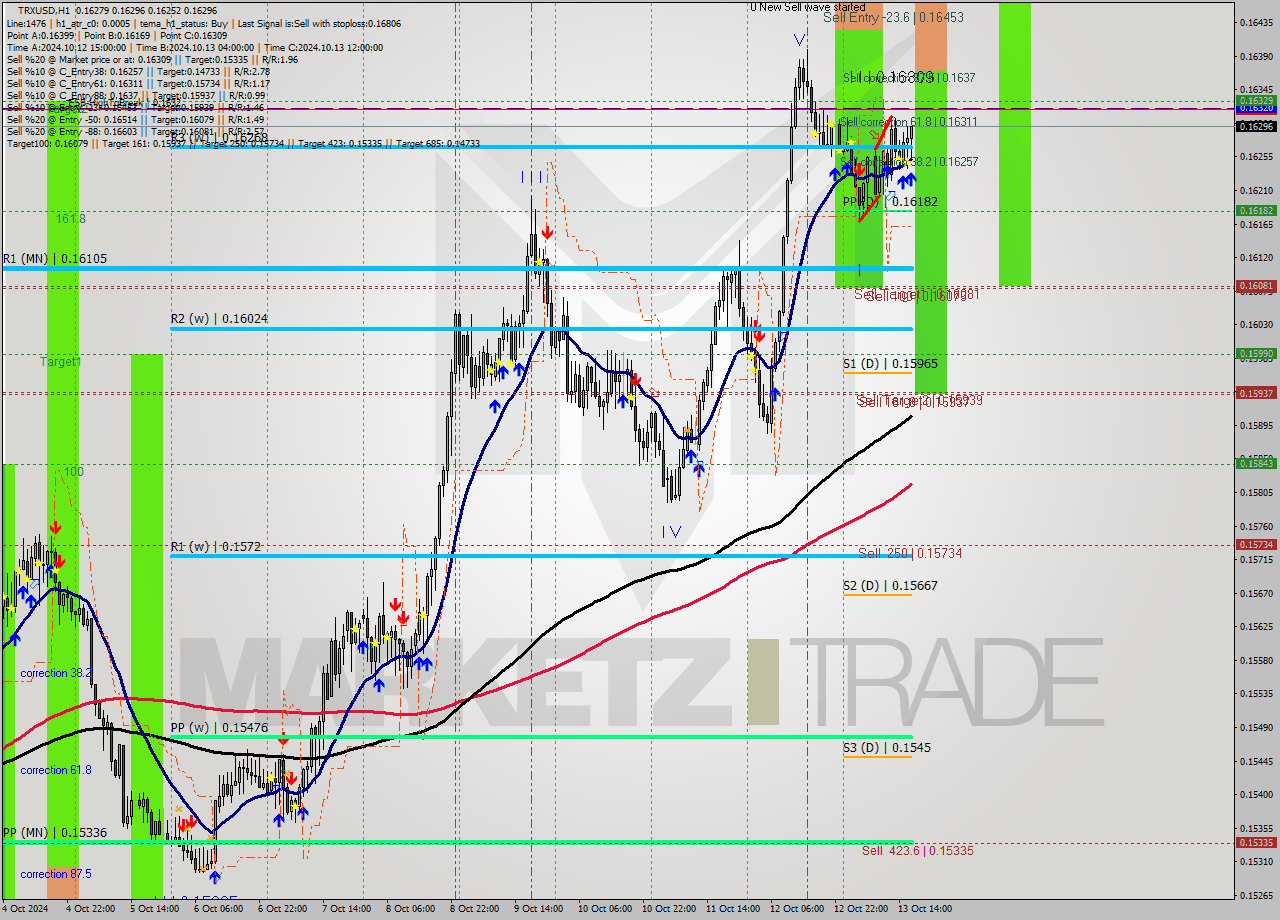Select the 'S1 (D) | 0.15965' support label
Viewport: 1280px width, 920px height.
coord(890,364)
